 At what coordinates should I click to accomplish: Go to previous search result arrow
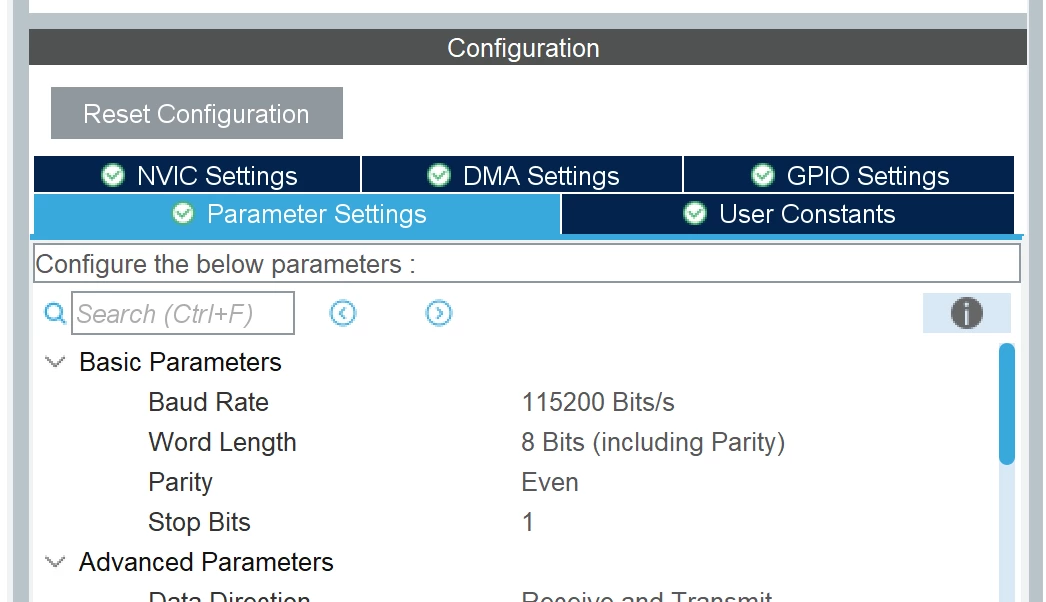click(x=343, y=313)
